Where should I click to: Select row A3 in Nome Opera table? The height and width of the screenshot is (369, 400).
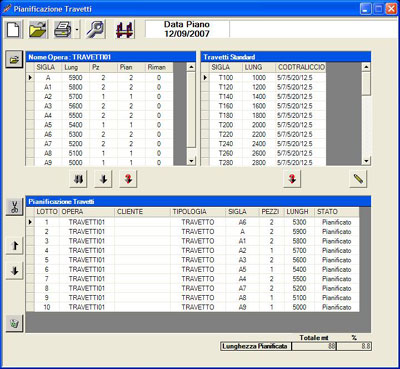click(x=100, y=106)
